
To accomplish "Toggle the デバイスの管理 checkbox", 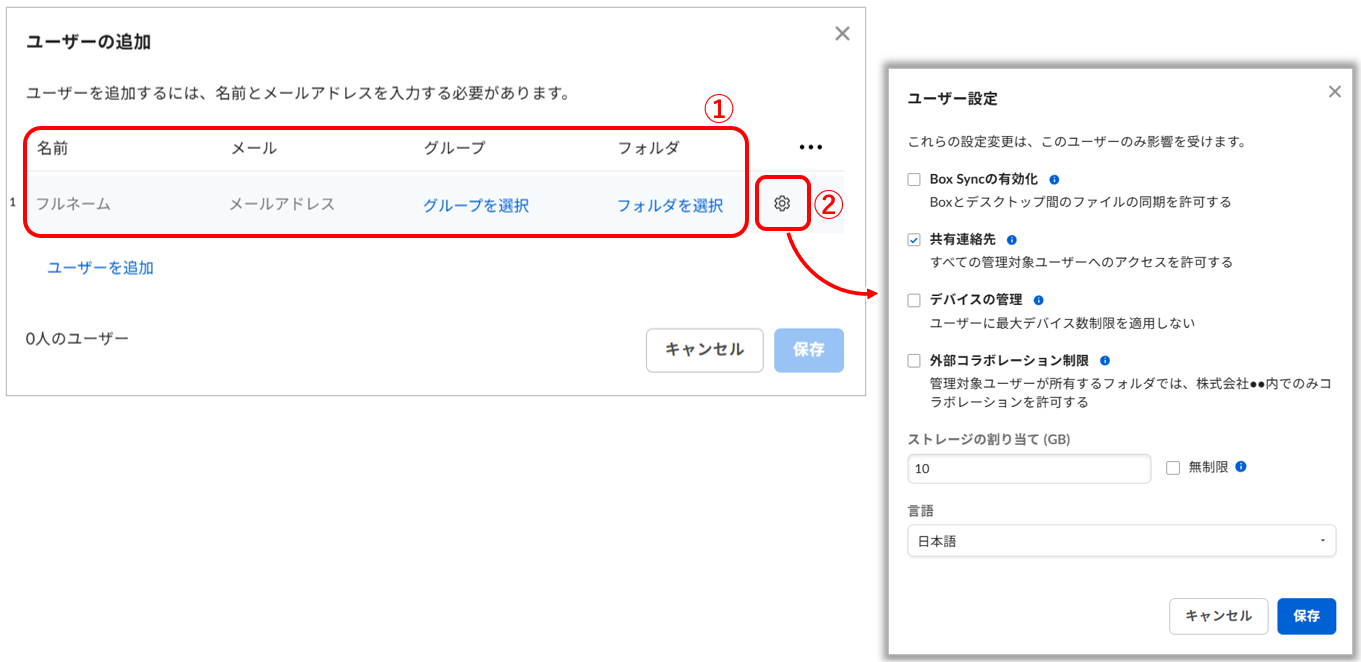I will point(914,300).
